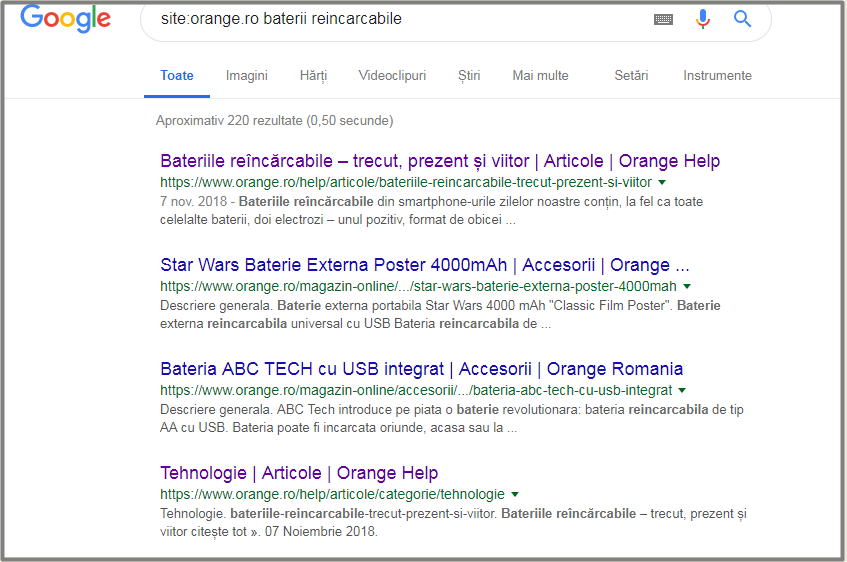The width and height of the screenshot is (847, 562).
Task: Open Bateria ABC TECH result link
Action: point(421,369)
